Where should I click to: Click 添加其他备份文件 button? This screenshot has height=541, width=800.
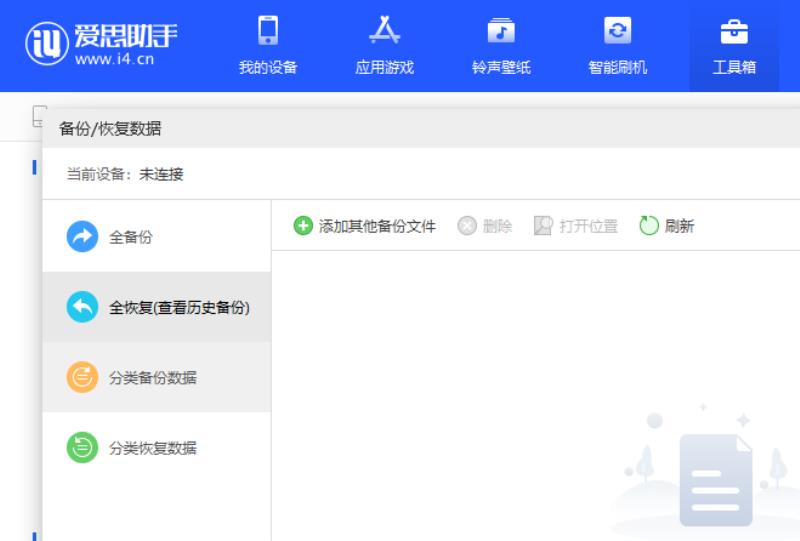[x=365, y=226]
